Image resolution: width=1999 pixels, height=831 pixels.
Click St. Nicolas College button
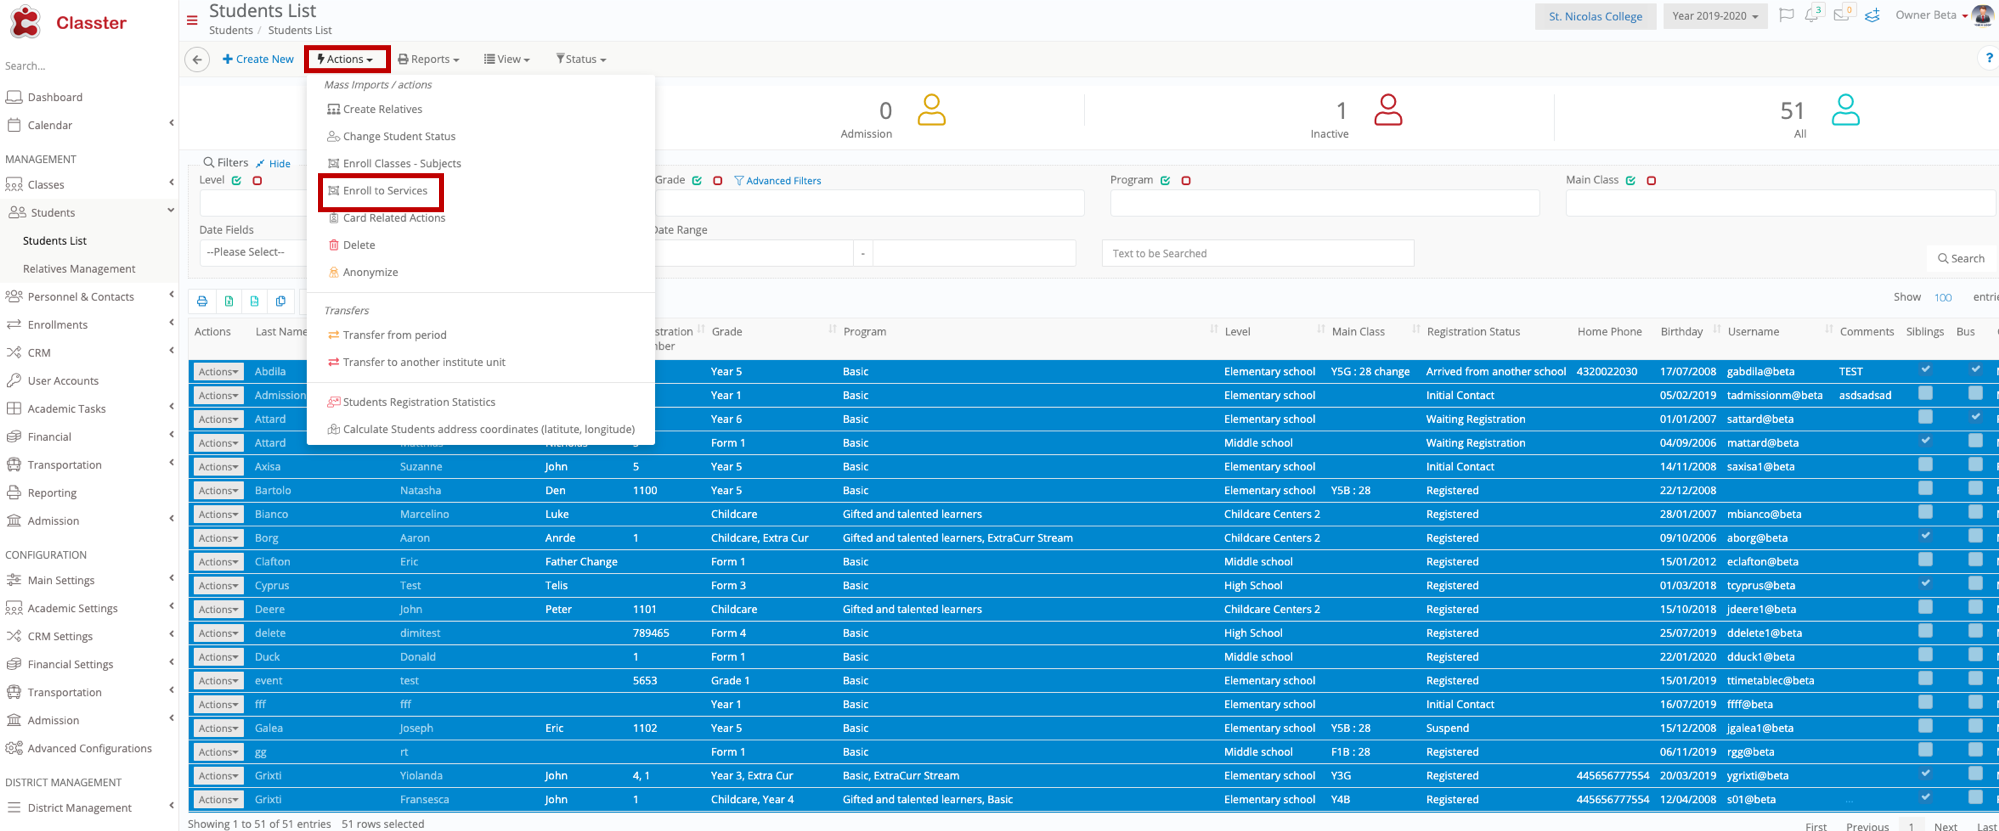click(x=1595, y=16)
